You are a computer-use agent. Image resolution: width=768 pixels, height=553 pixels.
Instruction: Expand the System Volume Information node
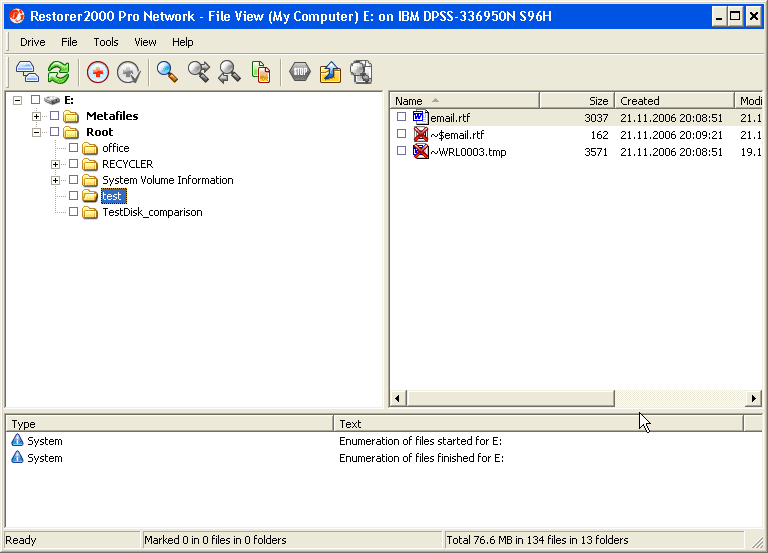click(x=55, y=181)
